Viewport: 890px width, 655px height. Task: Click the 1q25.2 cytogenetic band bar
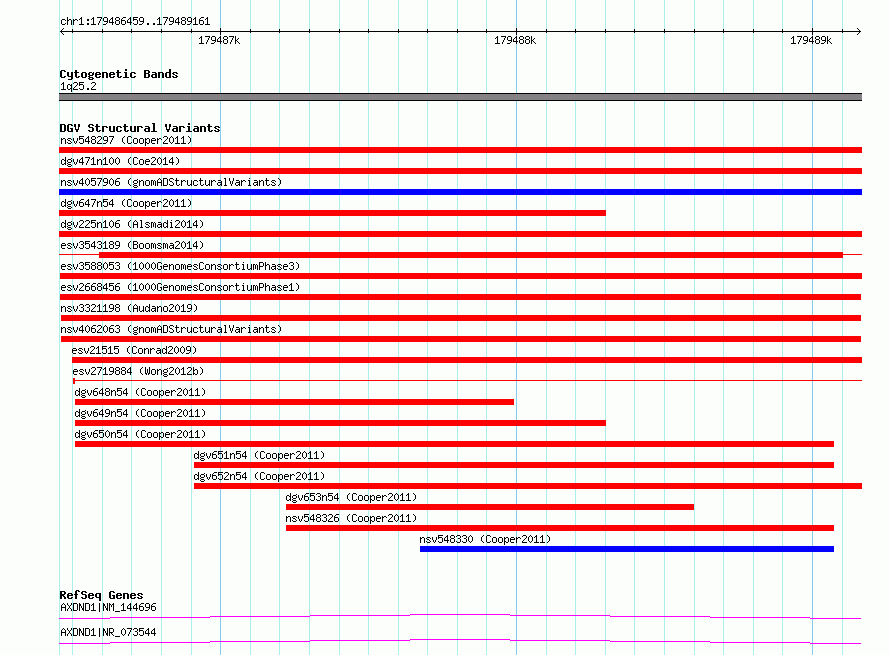point(460,97)
